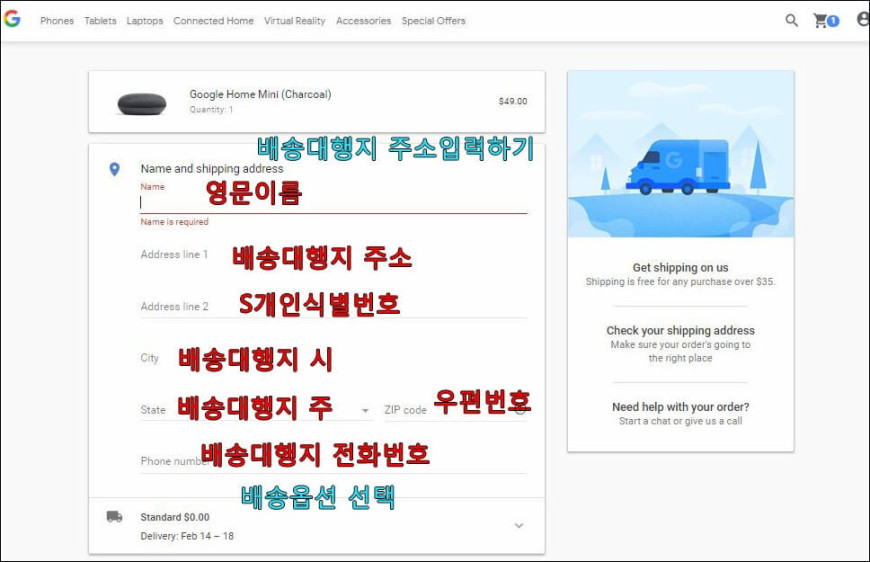Click the Google Home Mini (Charcoal) title
Viewport: 870px width, 562px height.
[260, 94]
